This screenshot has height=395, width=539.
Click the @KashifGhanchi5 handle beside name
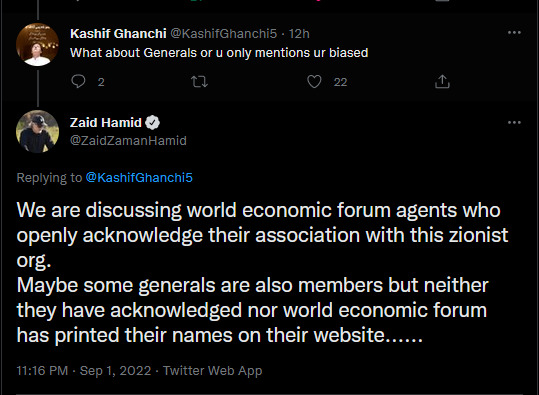click(x=223, y=34)
